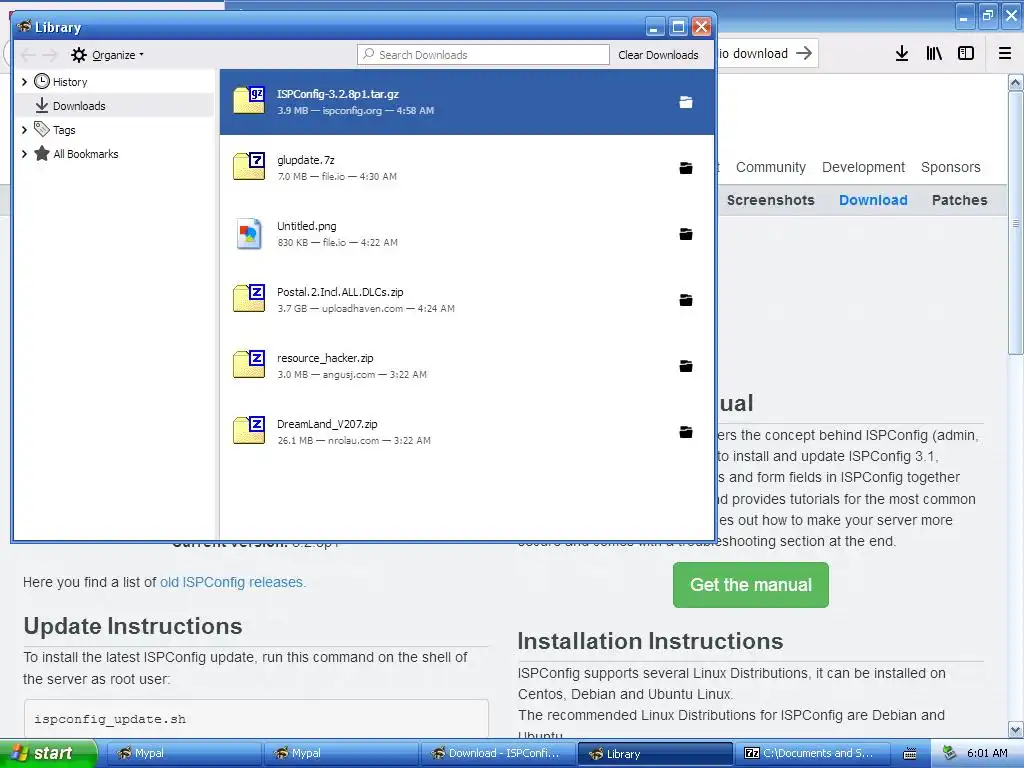Screen dimensions: 1024x768
Task: Switch to the Patches tab on website
Action: tap(959, 200)
